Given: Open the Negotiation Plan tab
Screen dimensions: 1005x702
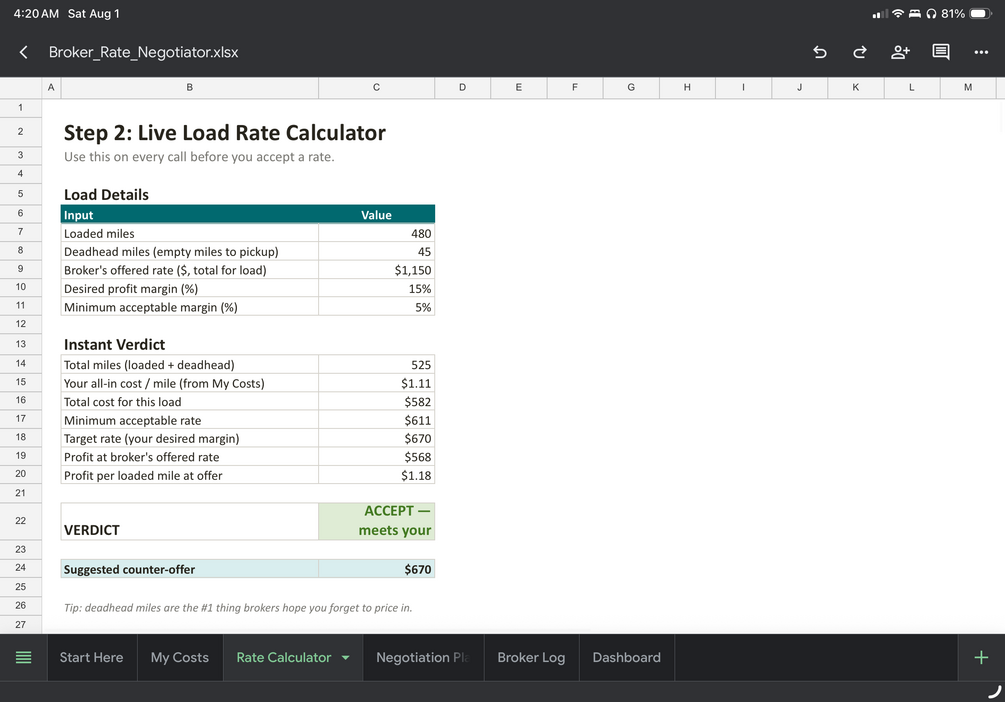Looking at the screenshot, I should [423, 658].
